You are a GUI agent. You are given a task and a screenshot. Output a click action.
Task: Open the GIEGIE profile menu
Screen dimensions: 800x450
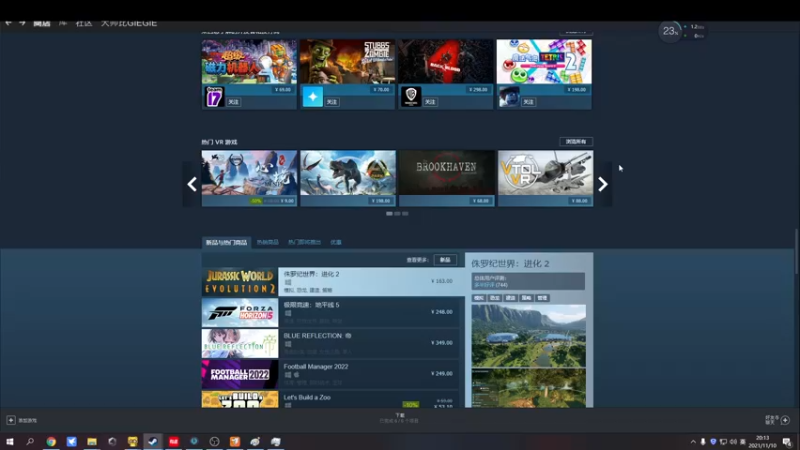click(129, 23)
